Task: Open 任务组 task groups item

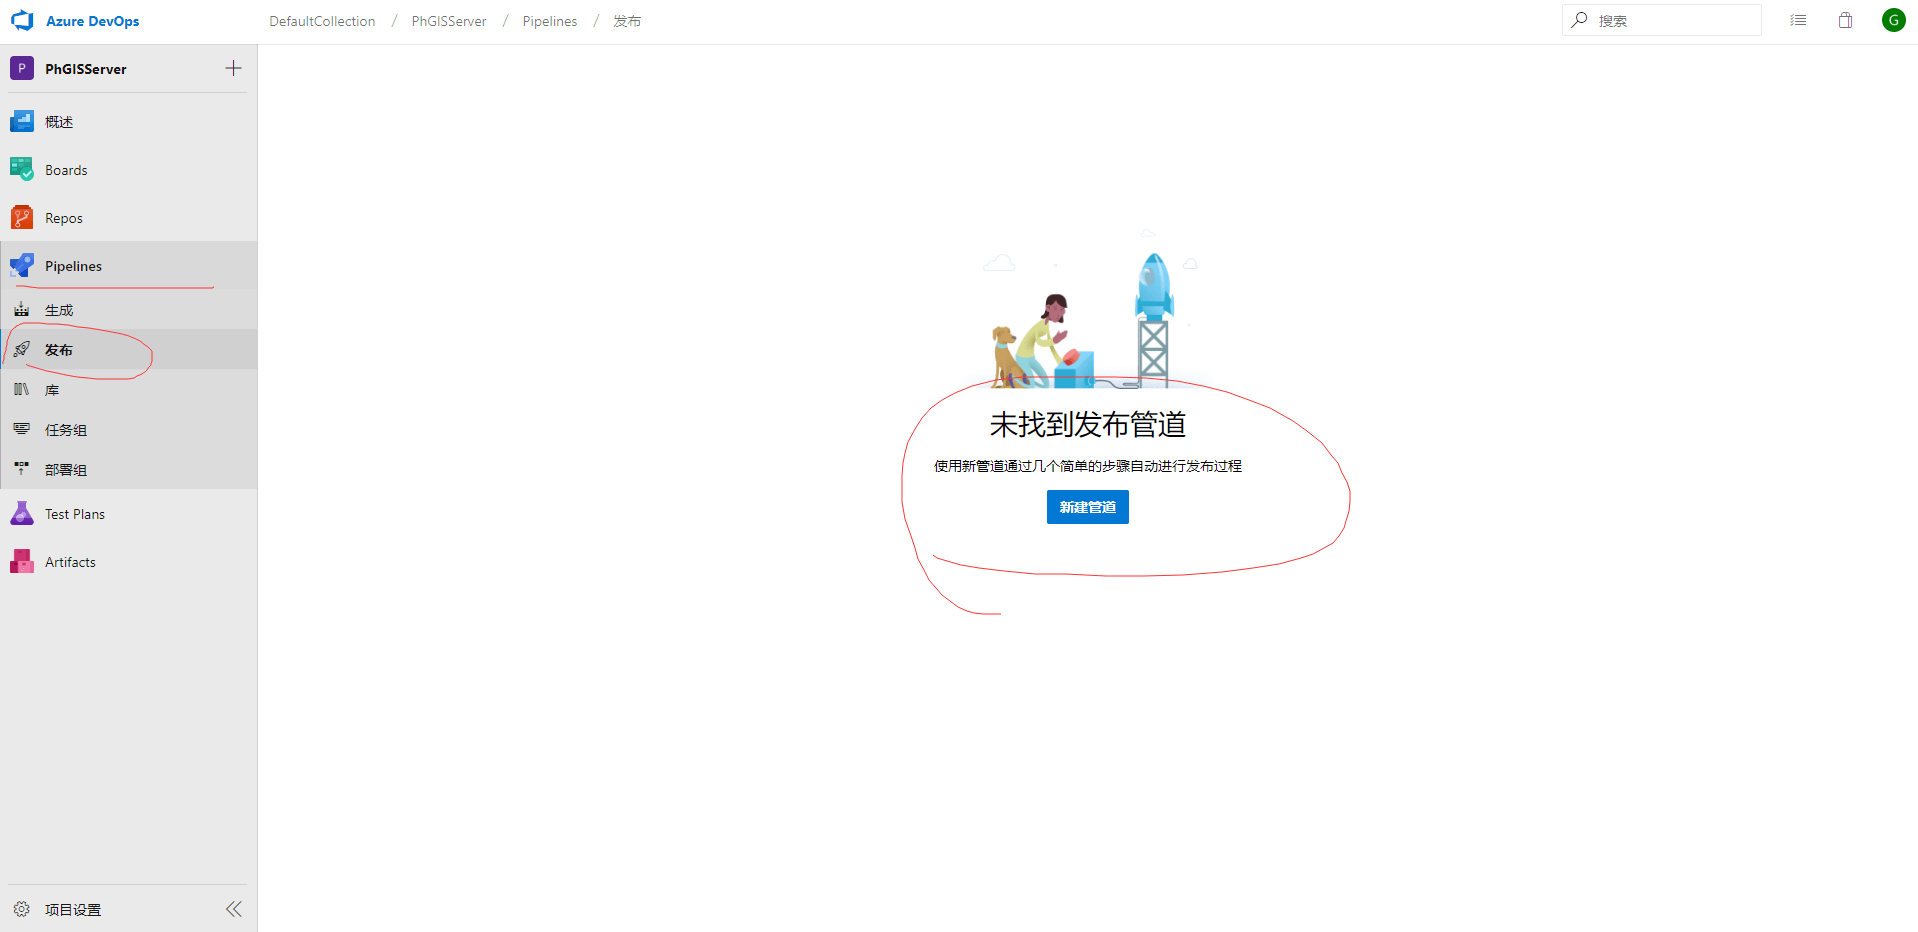Action: [66, 430]
